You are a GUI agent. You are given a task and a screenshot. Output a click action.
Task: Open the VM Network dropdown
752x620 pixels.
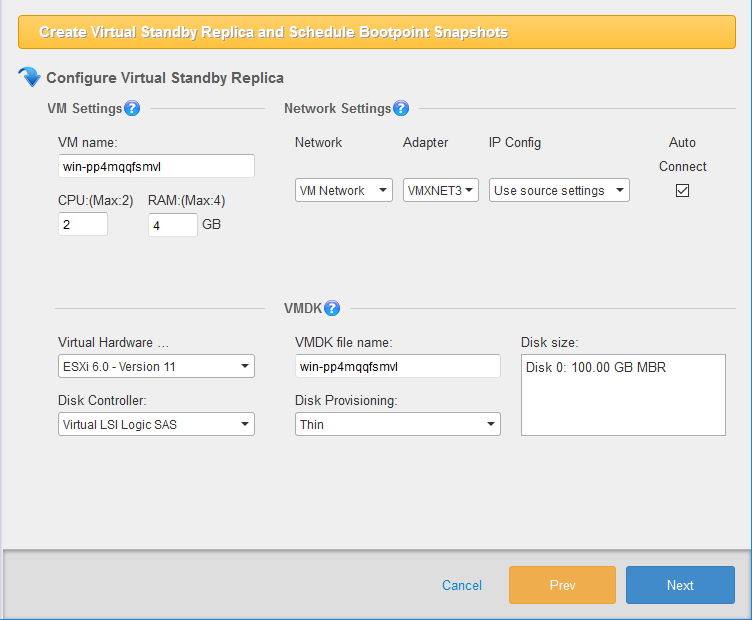pos(344,190)
